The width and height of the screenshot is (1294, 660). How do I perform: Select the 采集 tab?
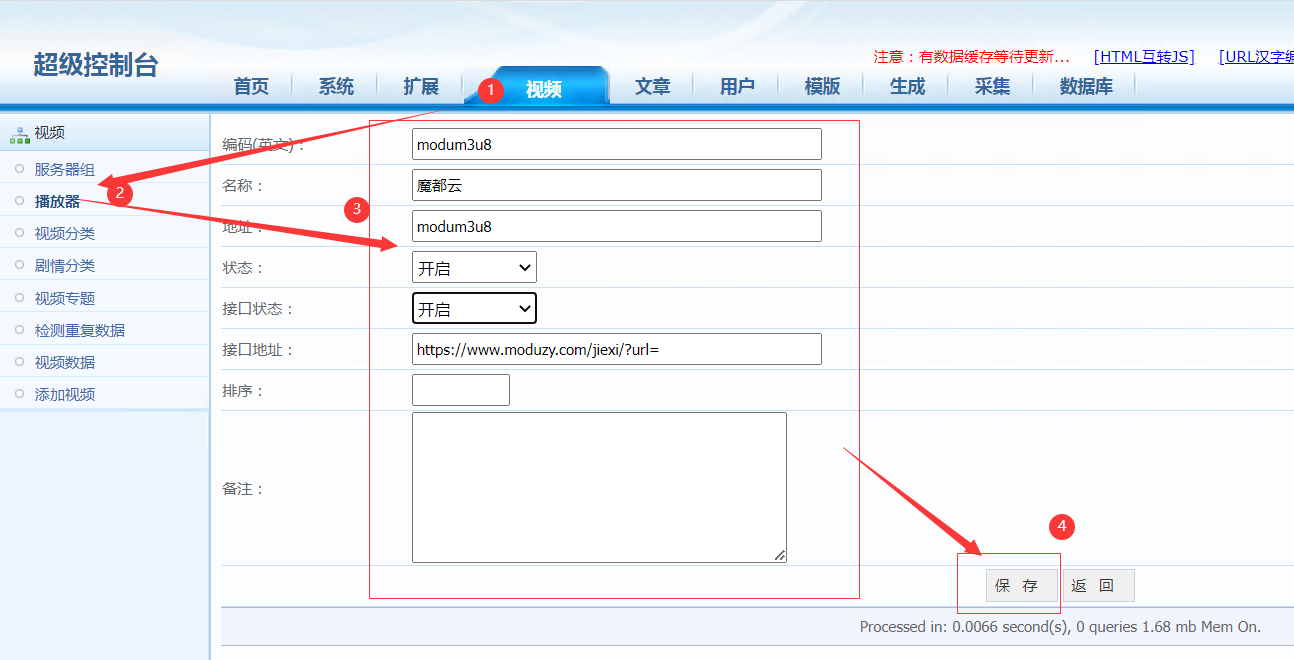[992, 87]
